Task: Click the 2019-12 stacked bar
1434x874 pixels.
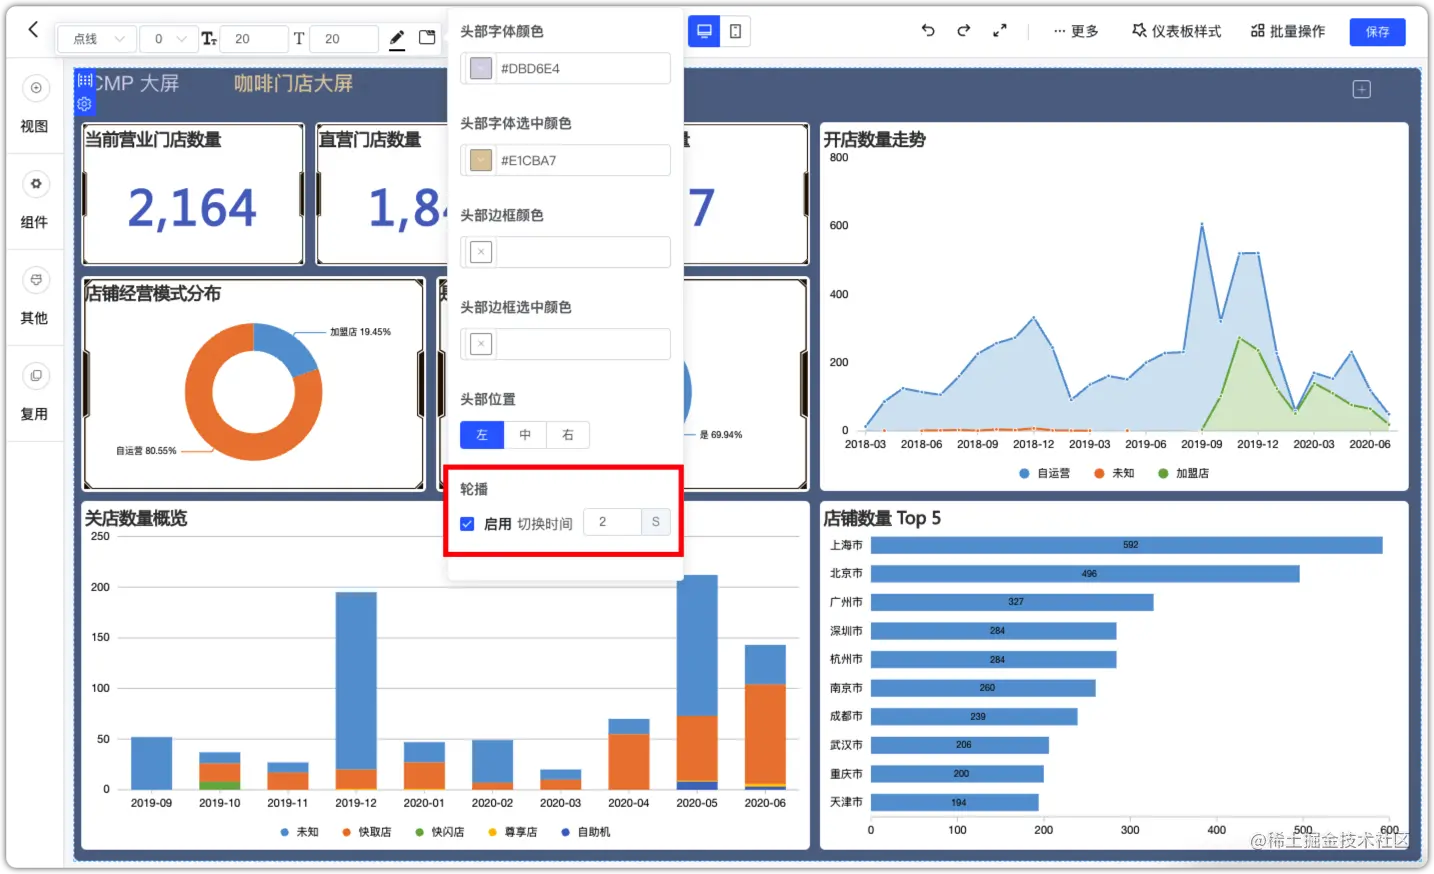Action: (356, 691)
